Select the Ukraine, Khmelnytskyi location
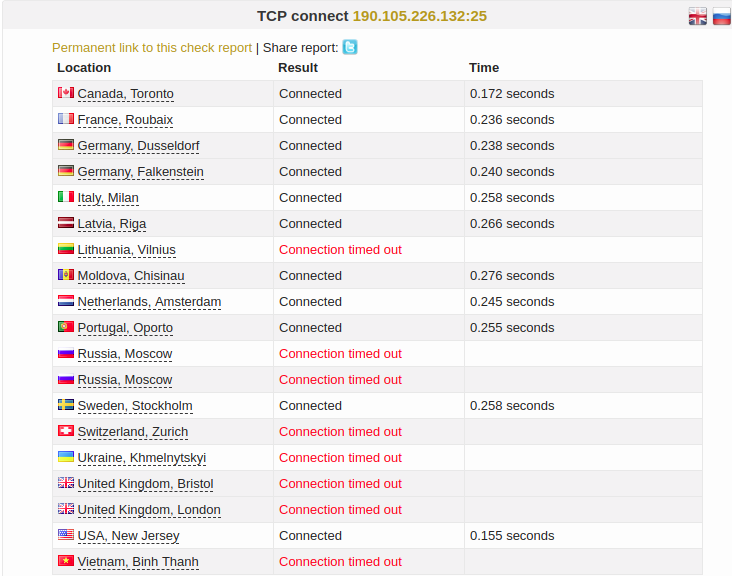The width and height of the screenshot is (732, 576). (x=142, y=458)
